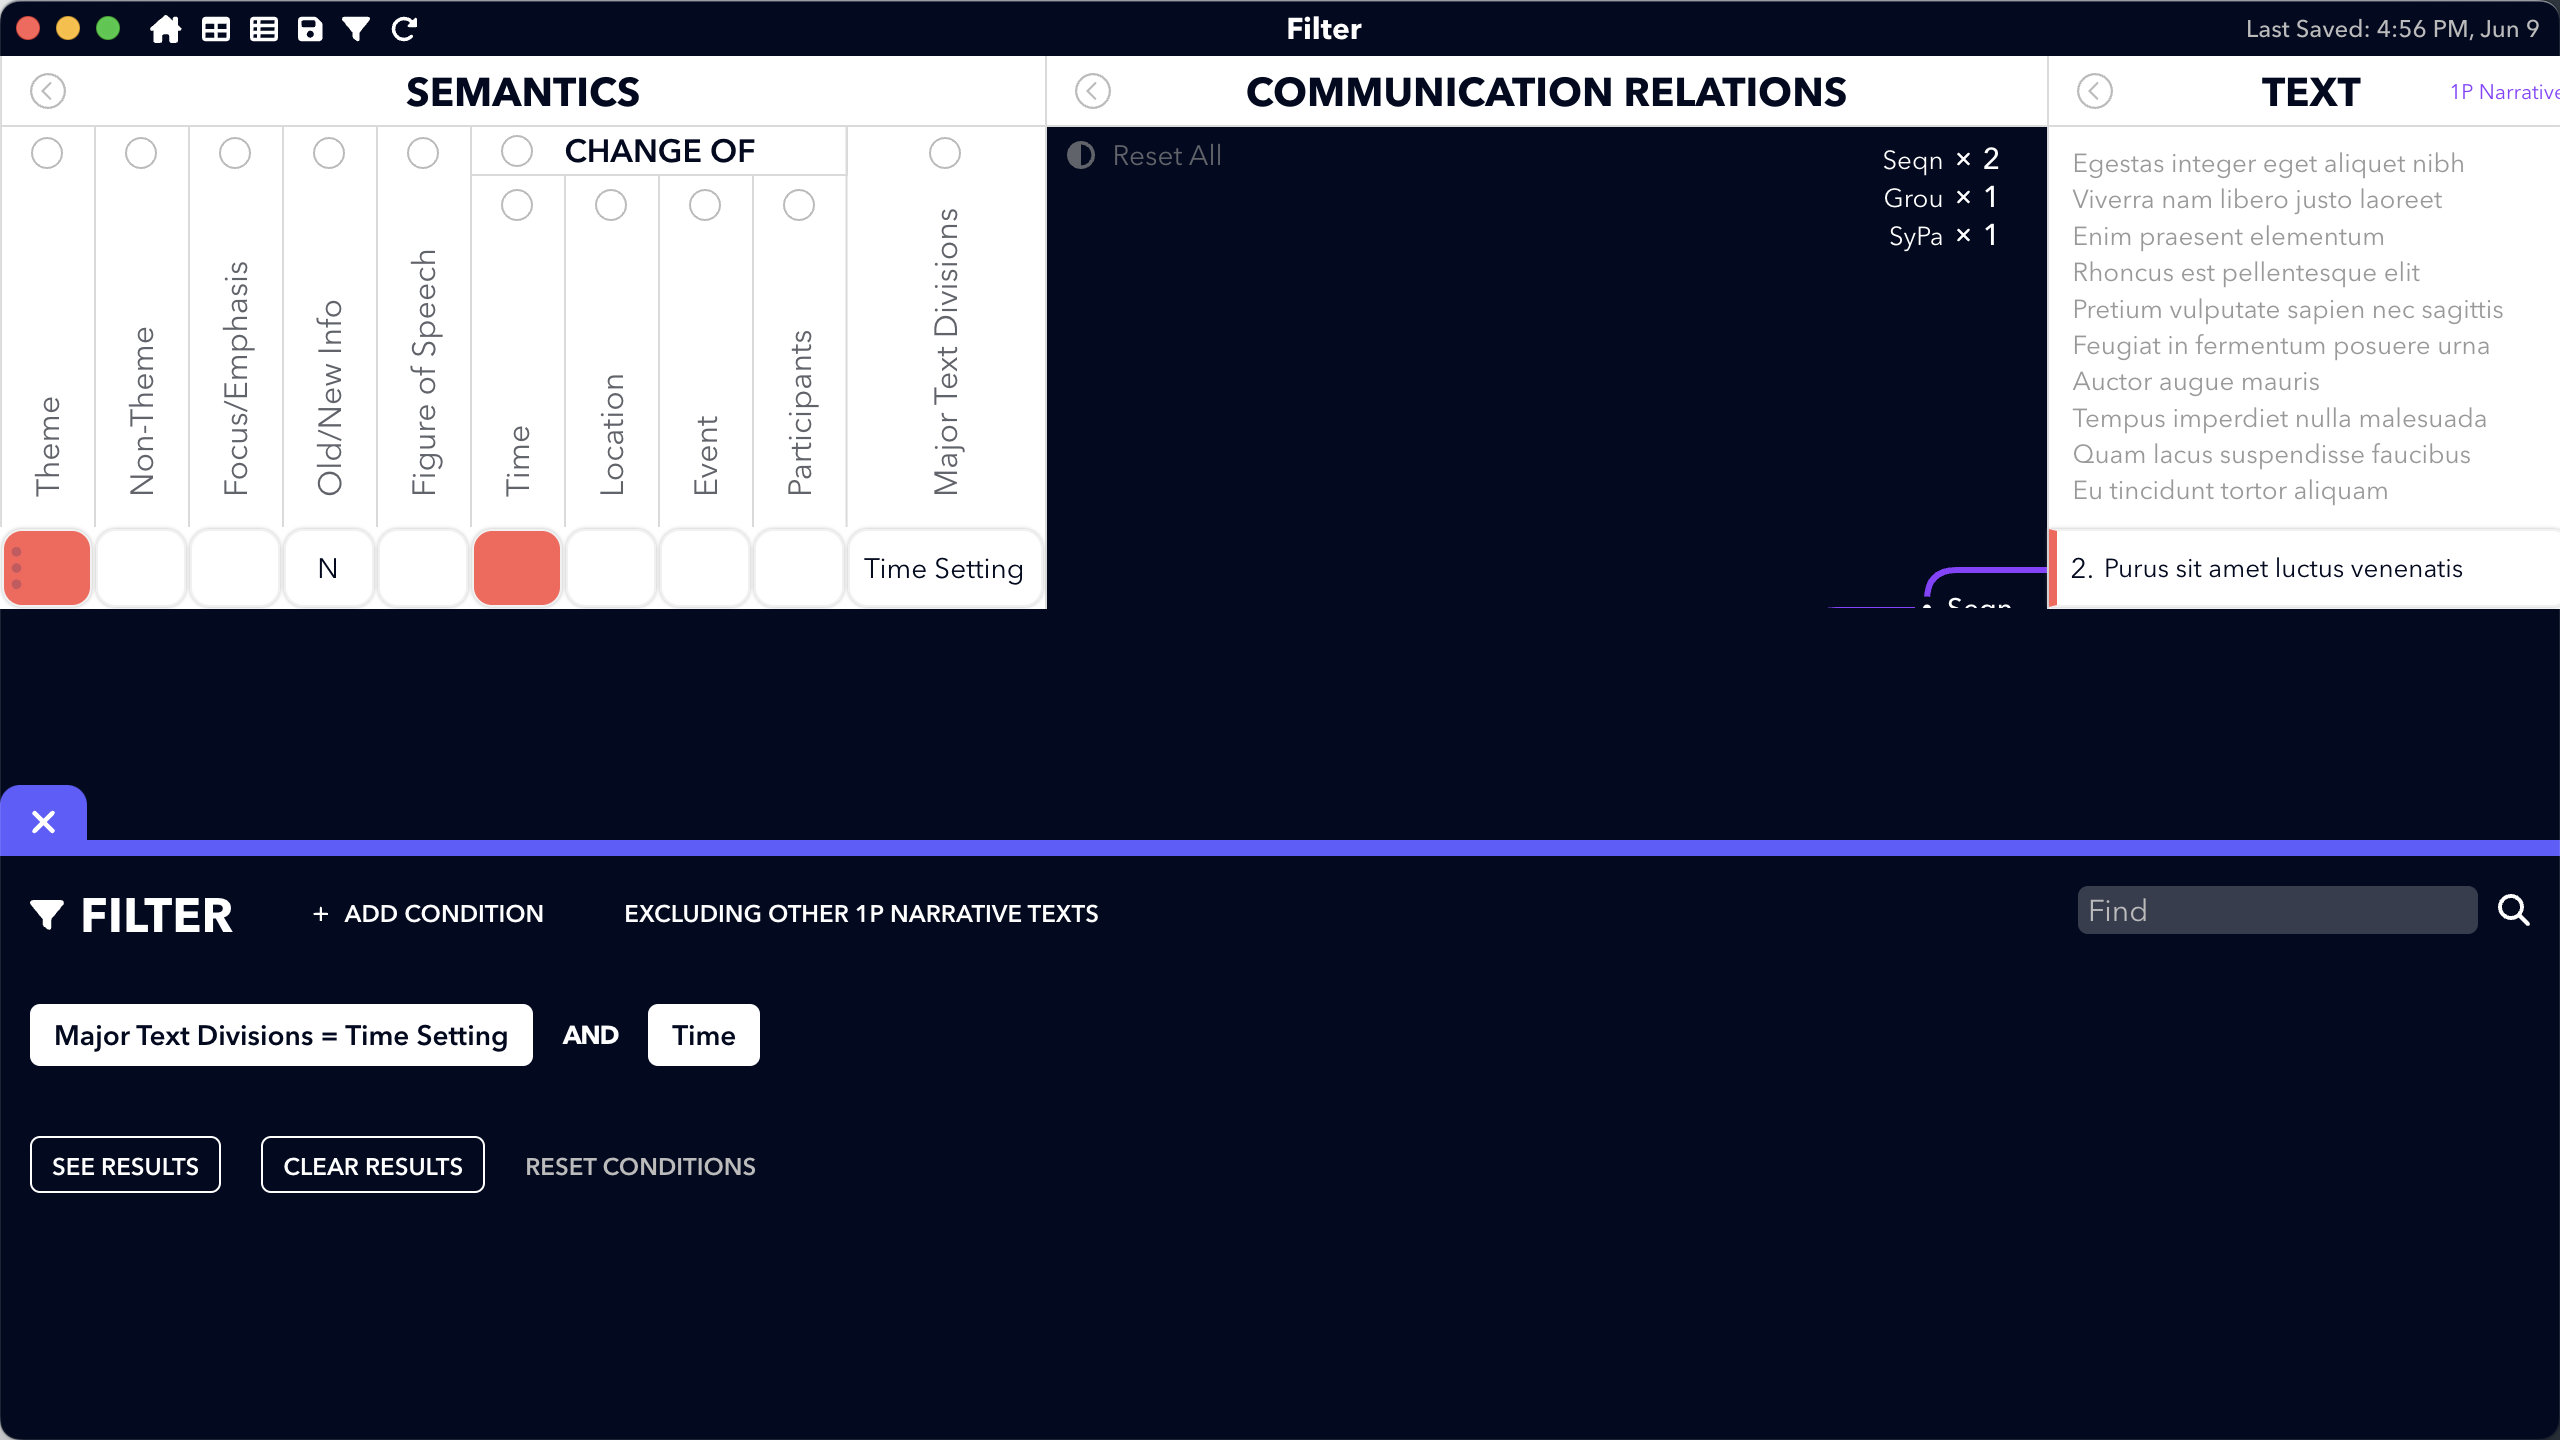This screenshot has width=2560, height=1440.
Task: Click the three-dot handle on Theme cell
Action: point(16,568)
